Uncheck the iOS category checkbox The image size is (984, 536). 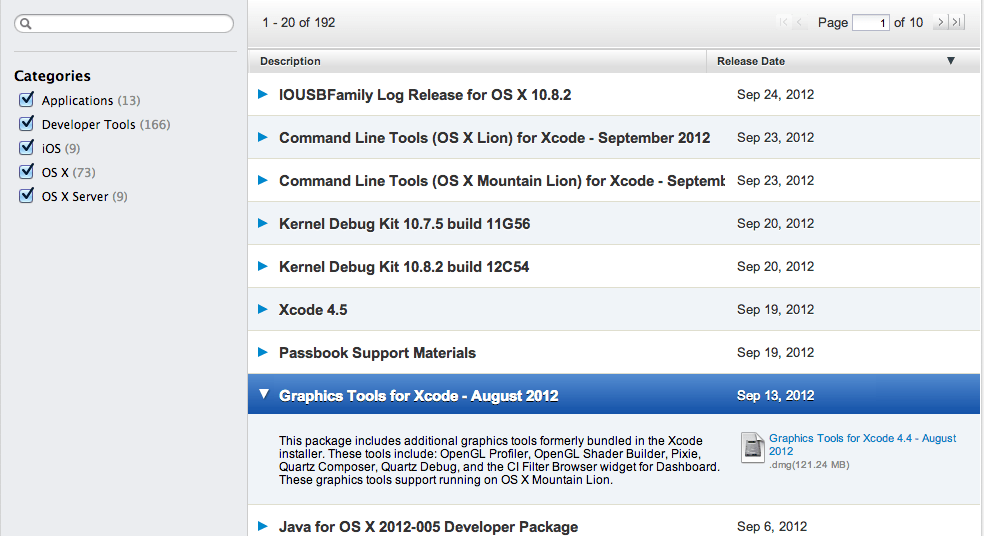coord(27,148)
